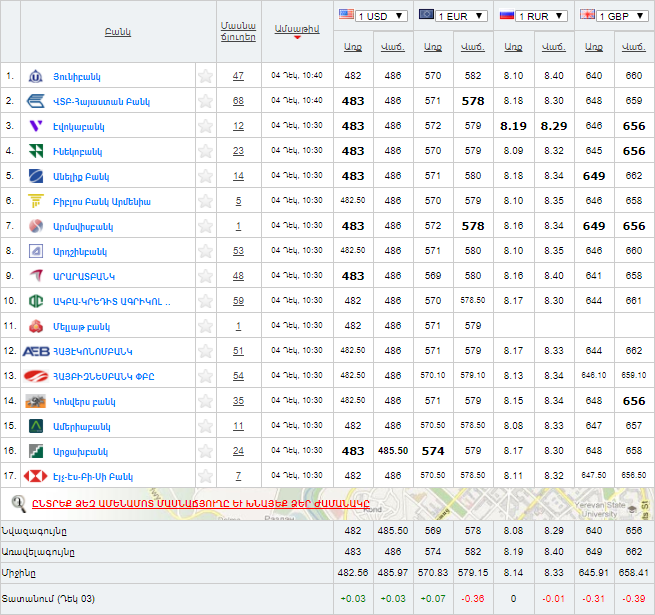655x615 pixels.
Task: Click the GBP sell fluctuation -0.39
Action: (x=634, y=599)
